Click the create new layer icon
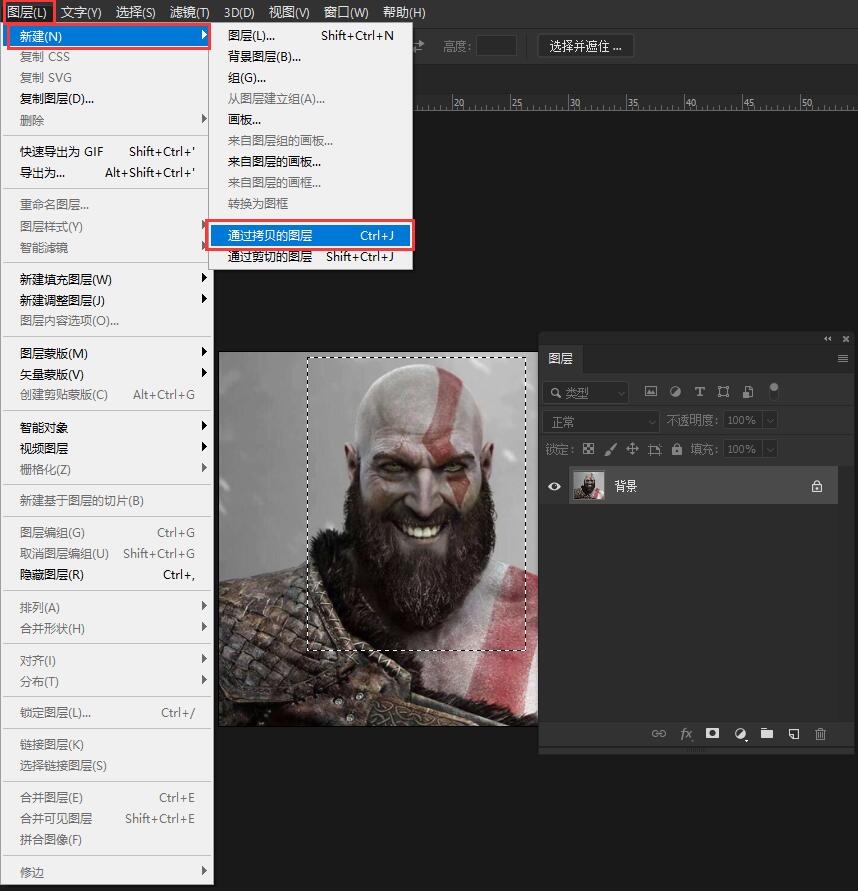The height and width of the screenshot is (891, 858). click(794, 734)
